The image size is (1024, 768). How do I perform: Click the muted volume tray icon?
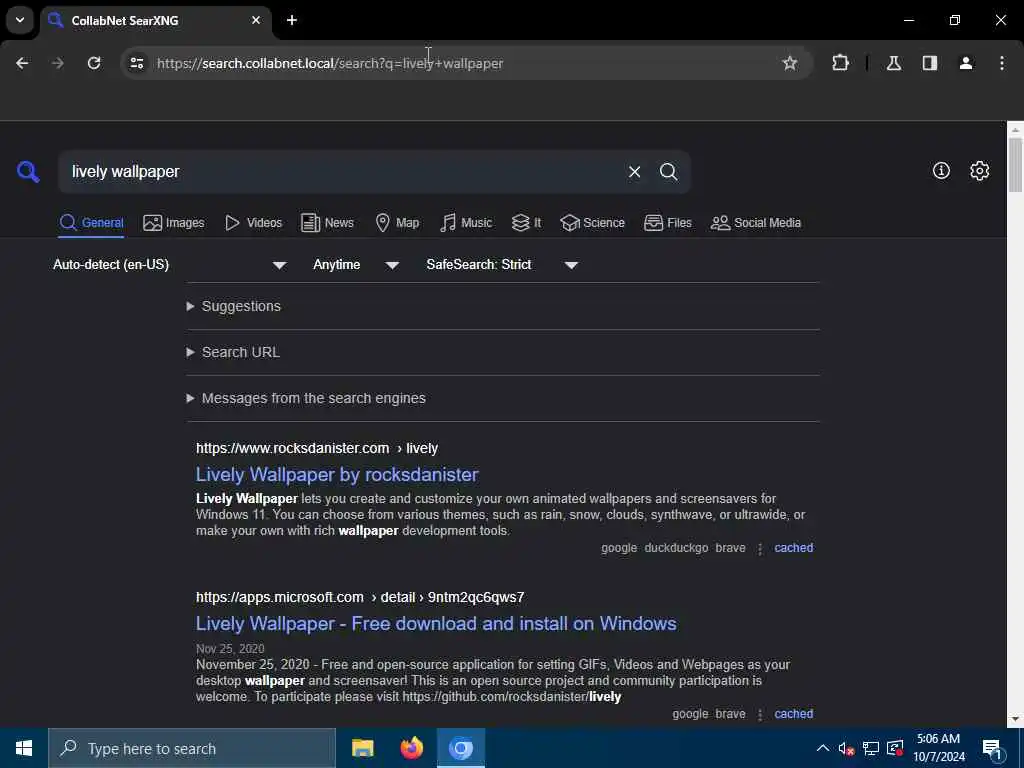click(x=846, y=748)
